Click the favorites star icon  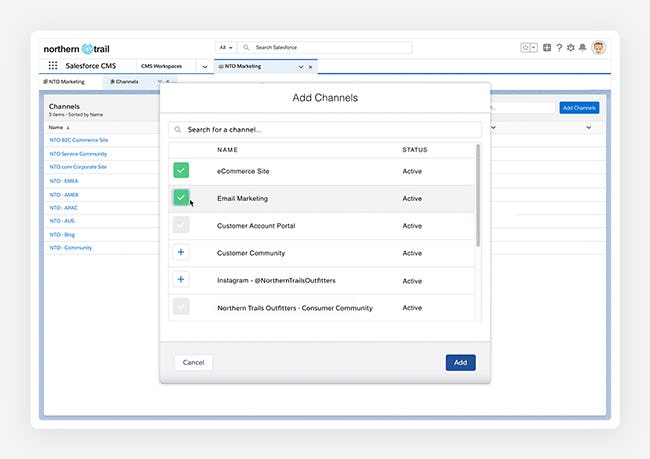coord(525,48)
